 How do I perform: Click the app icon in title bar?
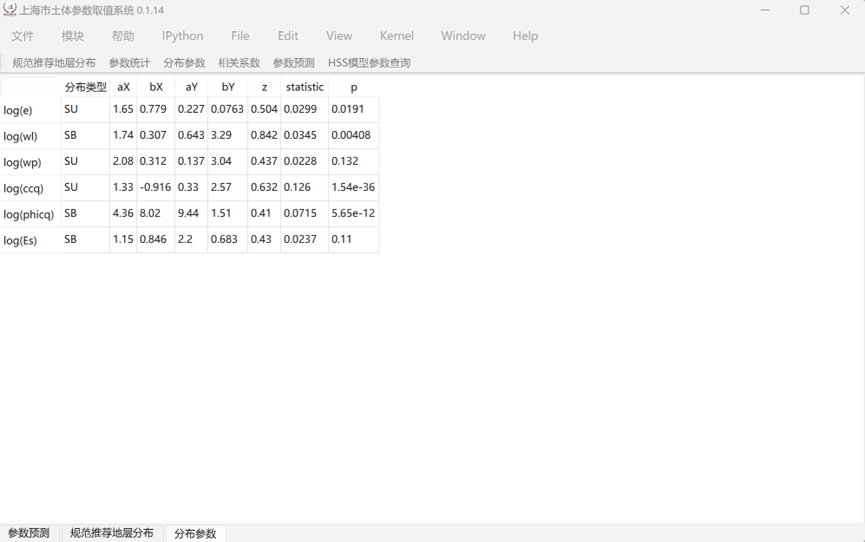pyautogui.click(x=10, y=10)
